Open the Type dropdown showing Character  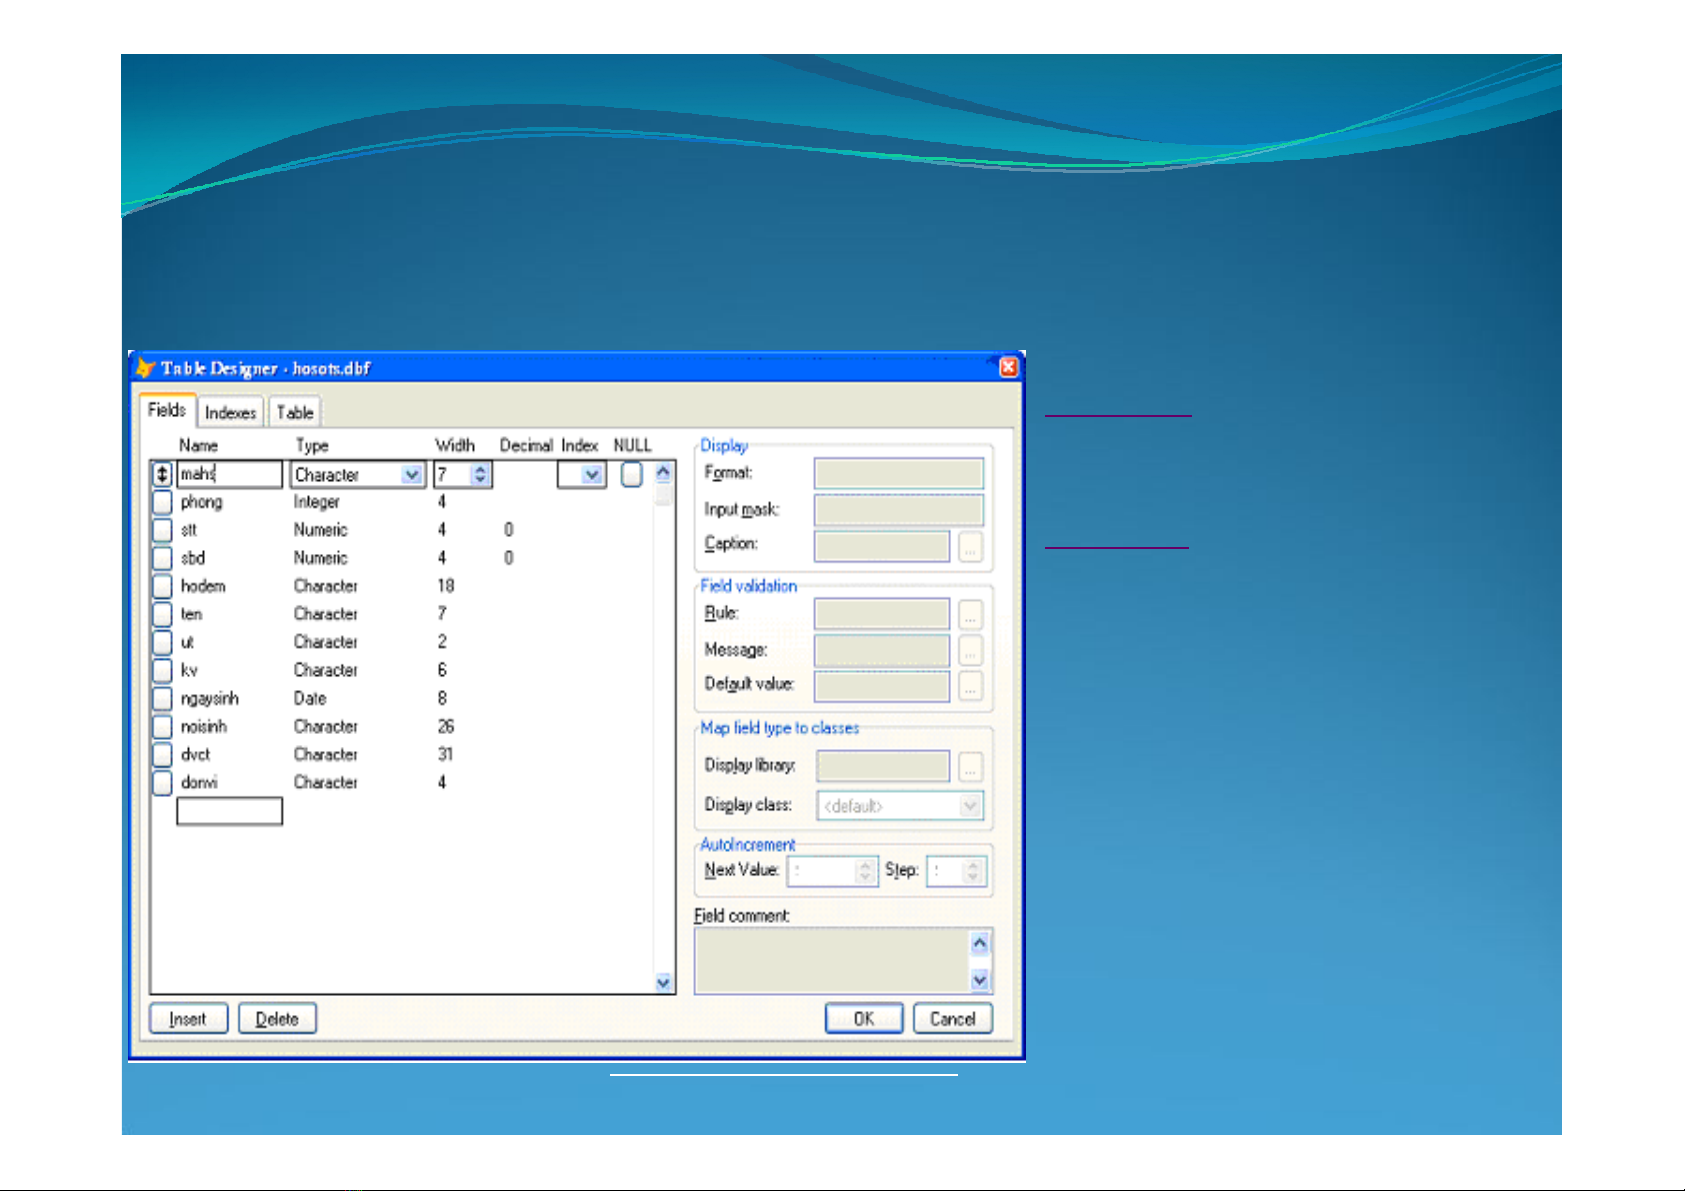(412, 475)
